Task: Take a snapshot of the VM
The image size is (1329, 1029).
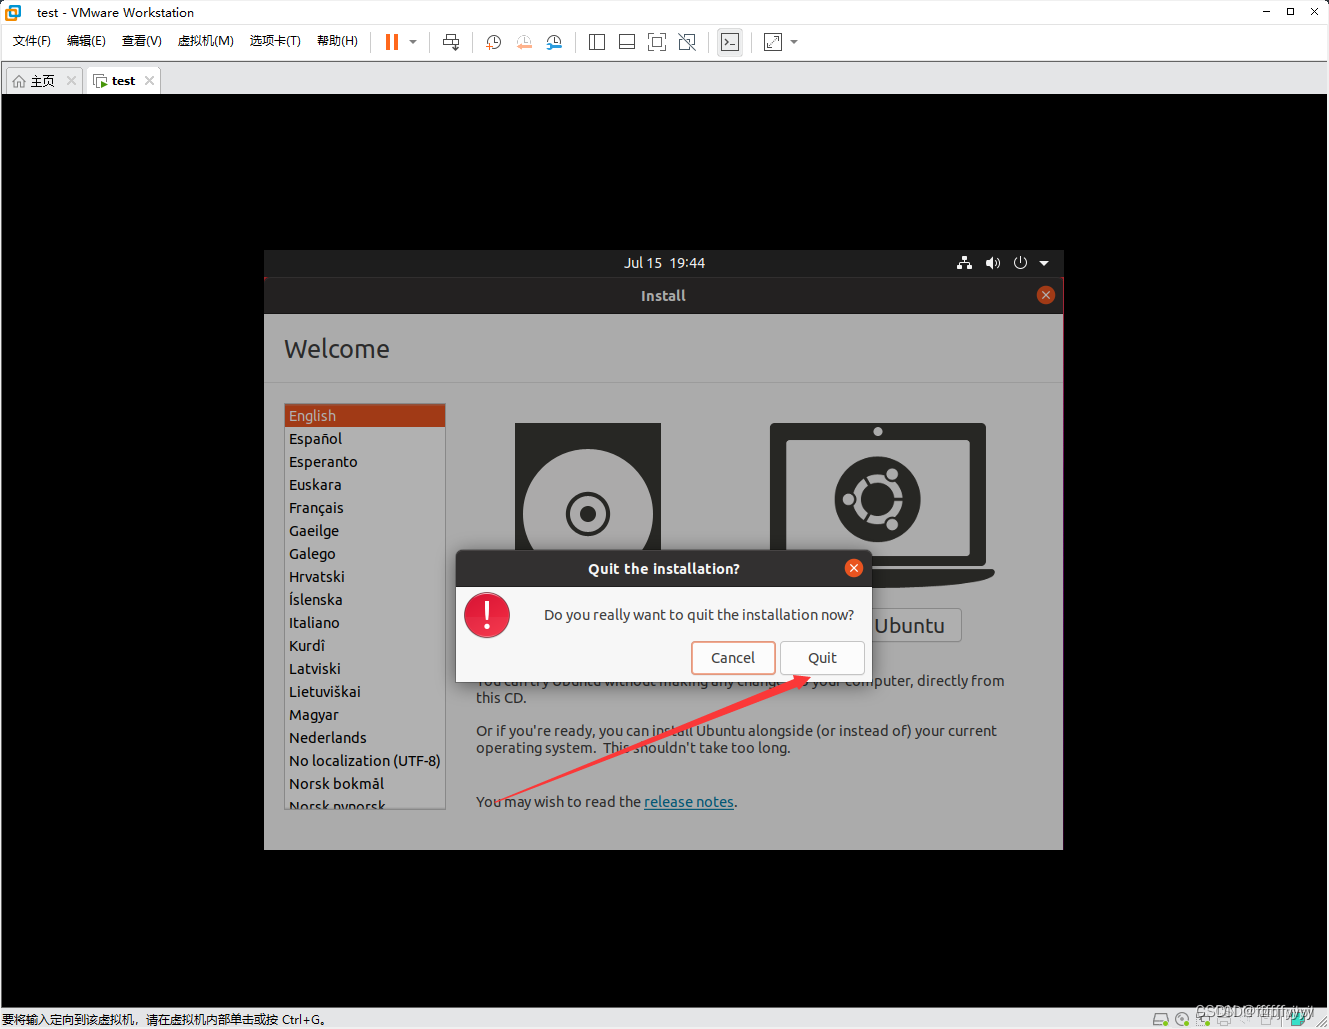Action: (x=493, y=42)
